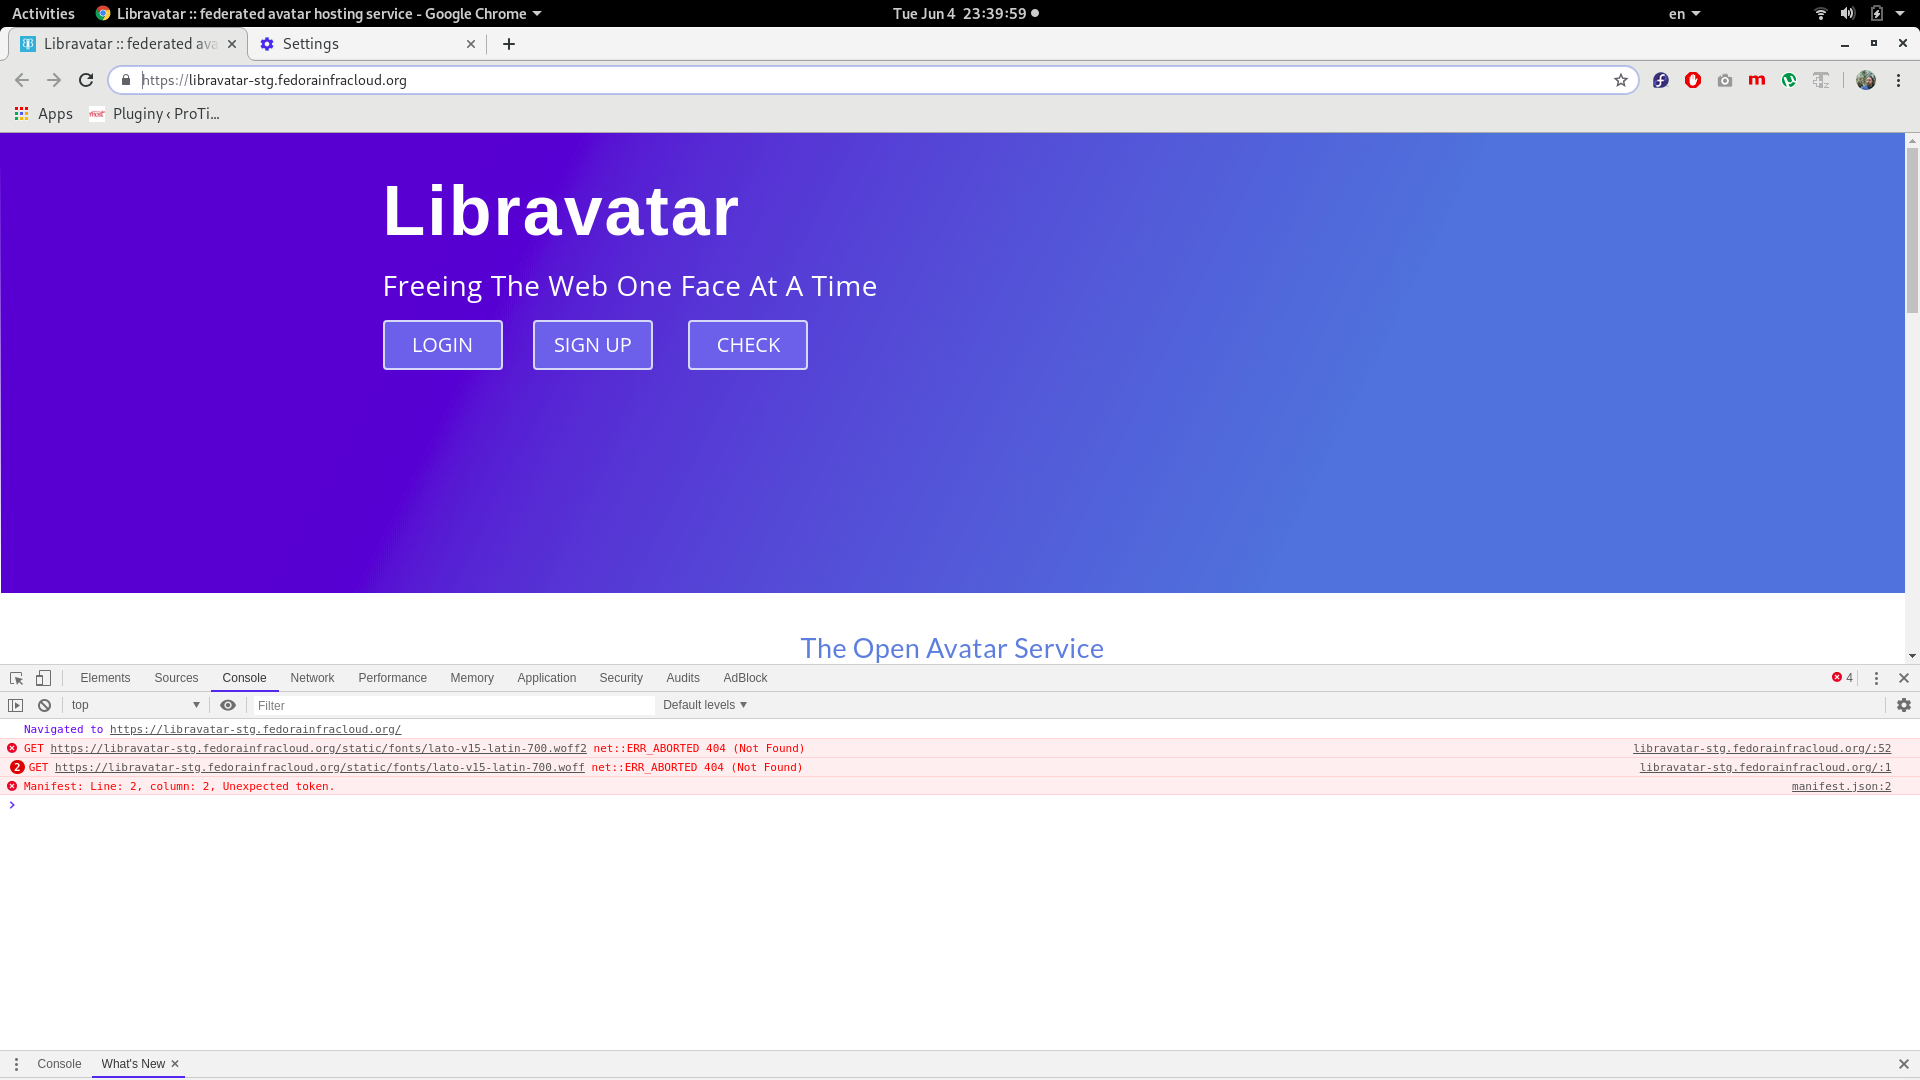Expand the Default levels dropdown
1920x1080 pixels.
pyautogui.click(x=705, y=705)
